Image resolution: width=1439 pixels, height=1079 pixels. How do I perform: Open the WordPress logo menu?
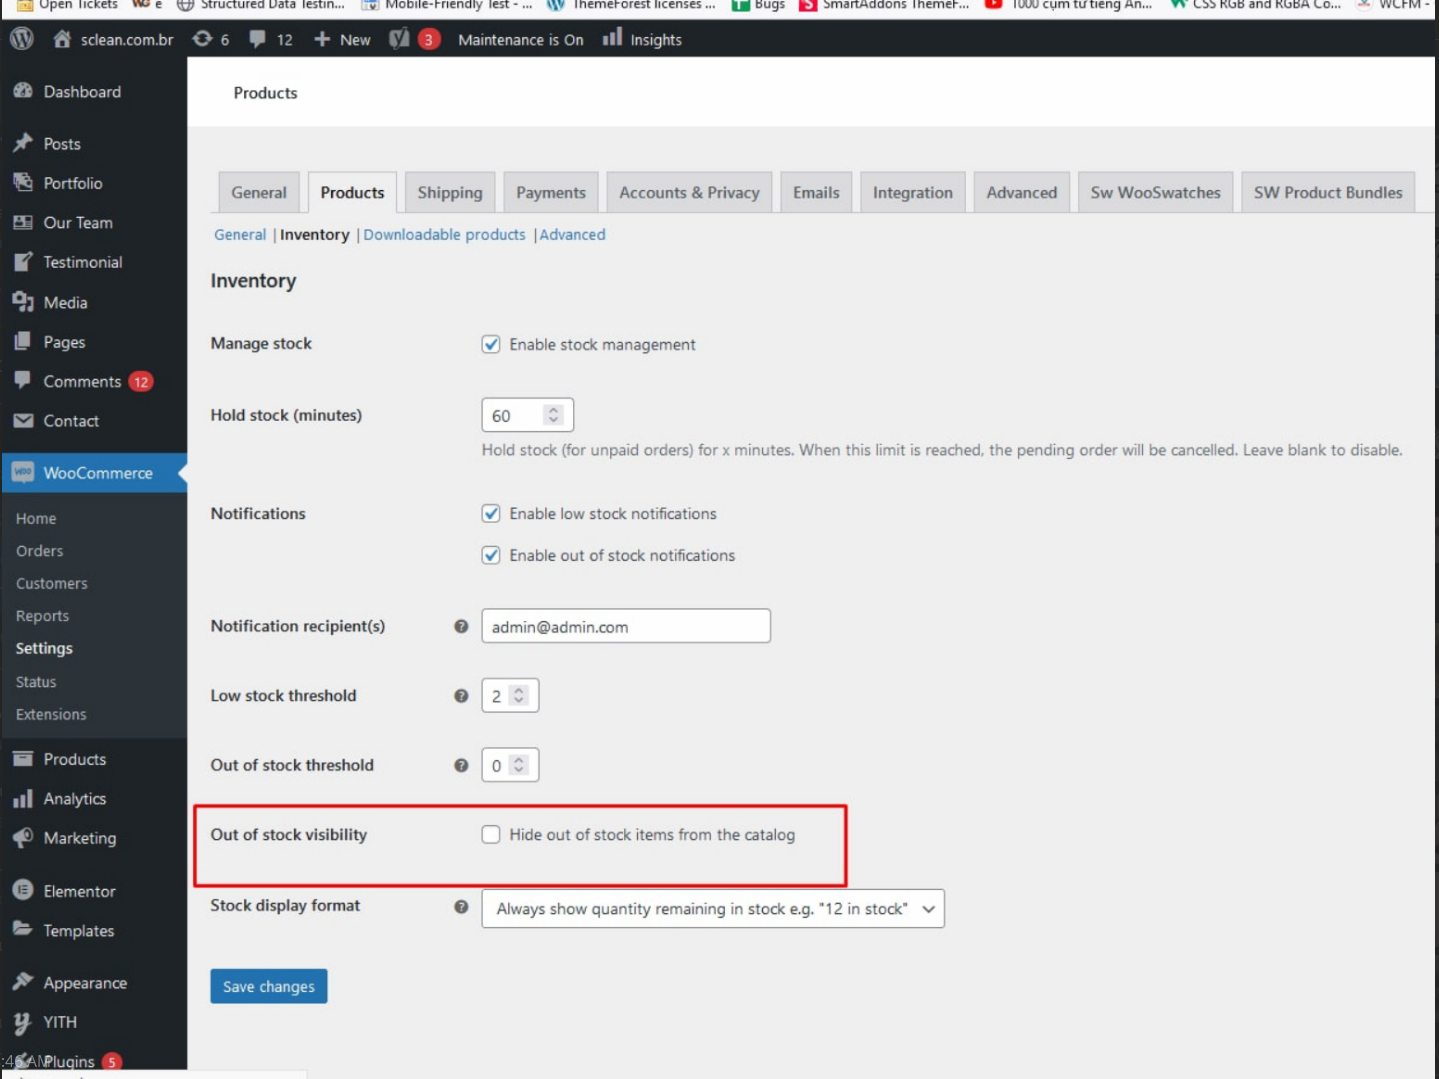(x=21, y=39)
